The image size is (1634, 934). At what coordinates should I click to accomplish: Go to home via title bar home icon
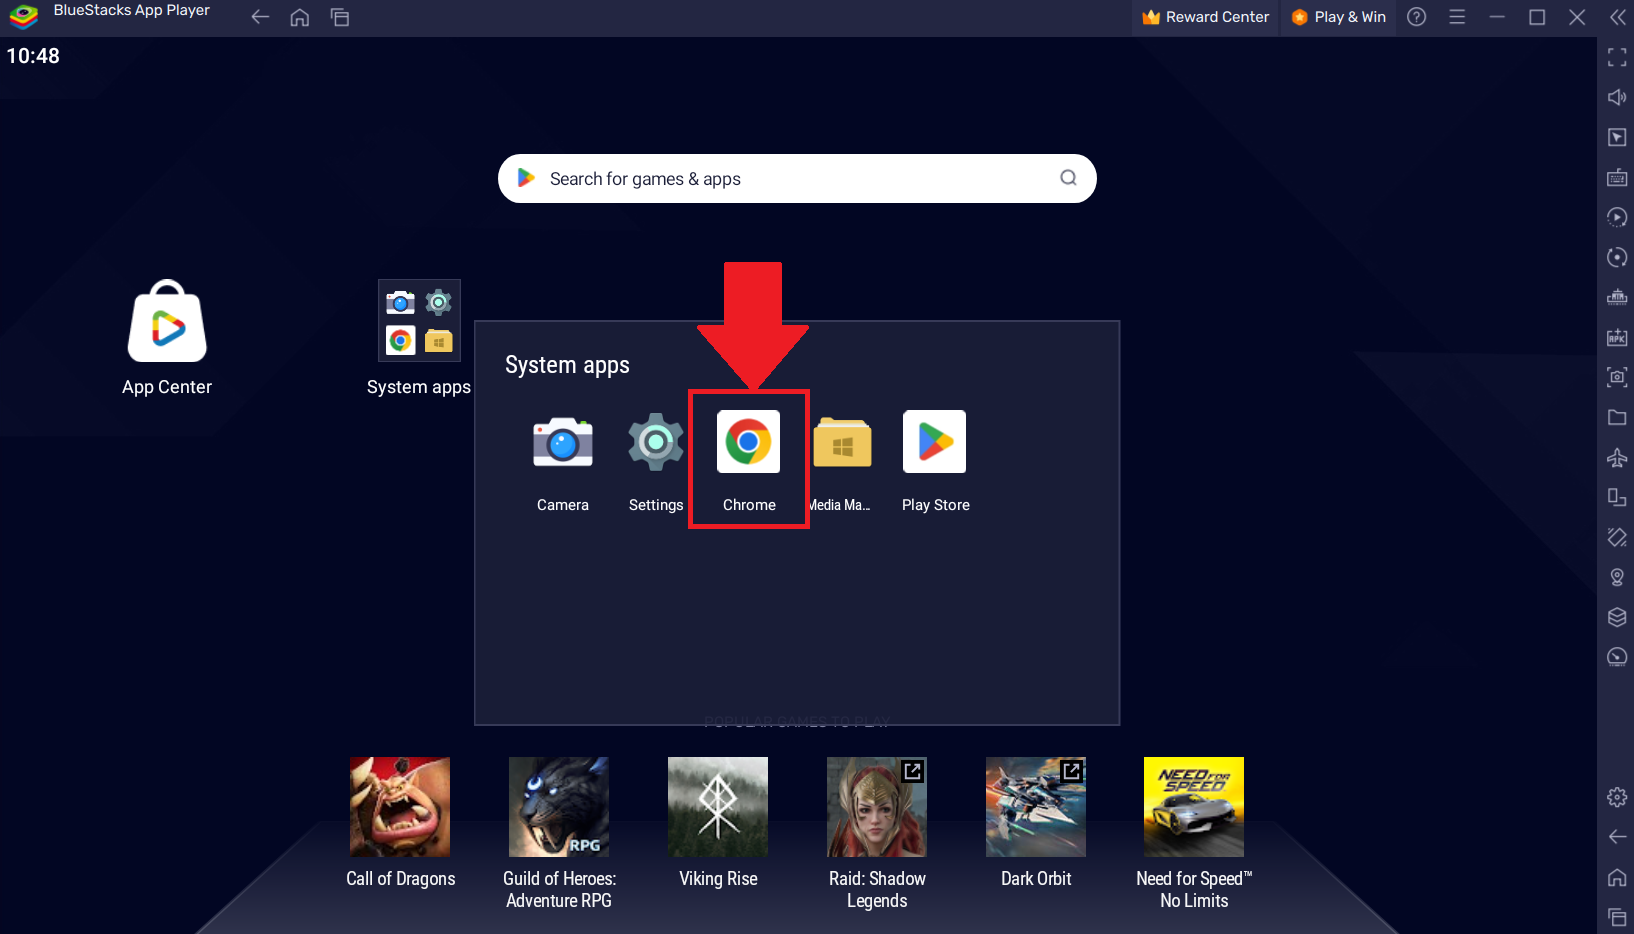pos(299,17)
